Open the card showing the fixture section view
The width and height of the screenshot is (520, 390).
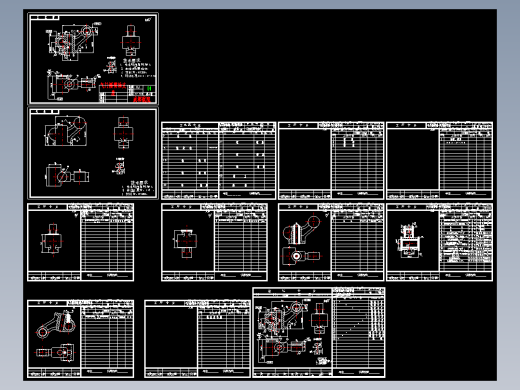coord(439,242)
